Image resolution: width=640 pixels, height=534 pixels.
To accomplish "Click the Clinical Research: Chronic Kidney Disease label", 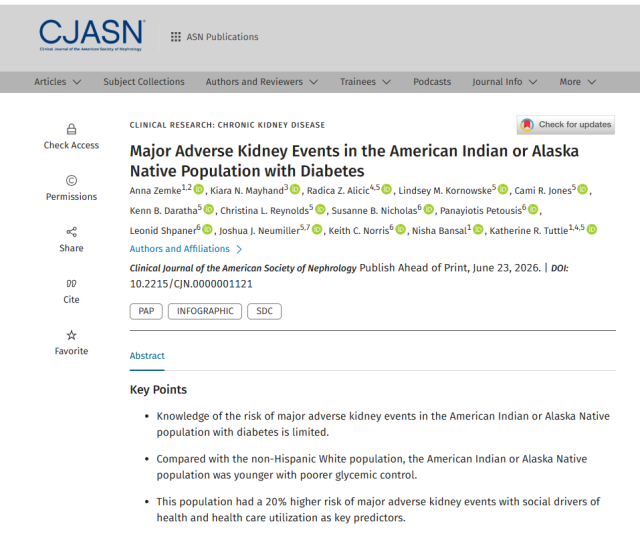I will [x=227, y=125].
